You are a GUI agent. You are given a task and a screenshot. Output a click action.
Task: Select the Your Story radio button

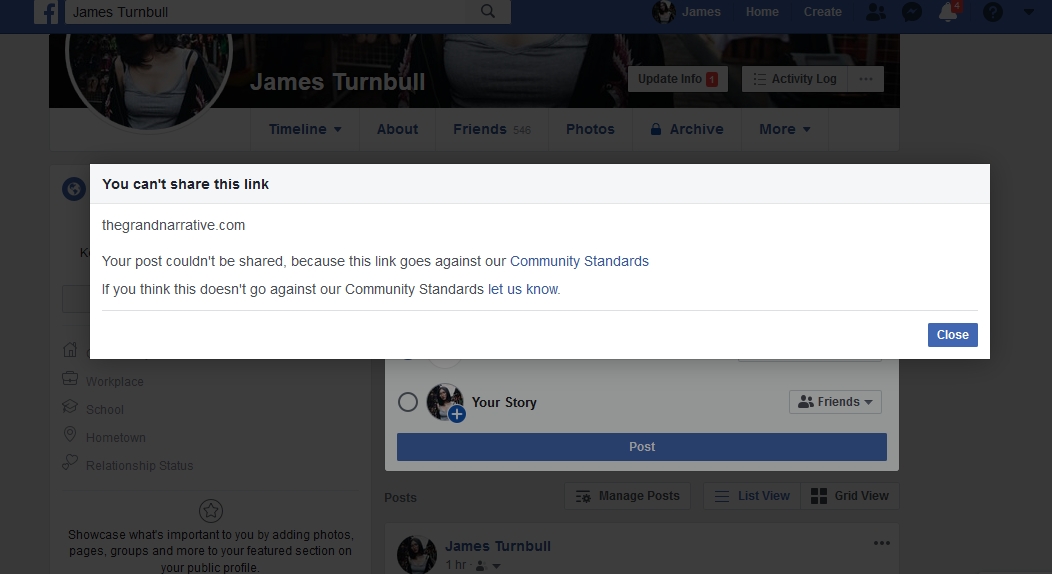click(x=407, y=402)
